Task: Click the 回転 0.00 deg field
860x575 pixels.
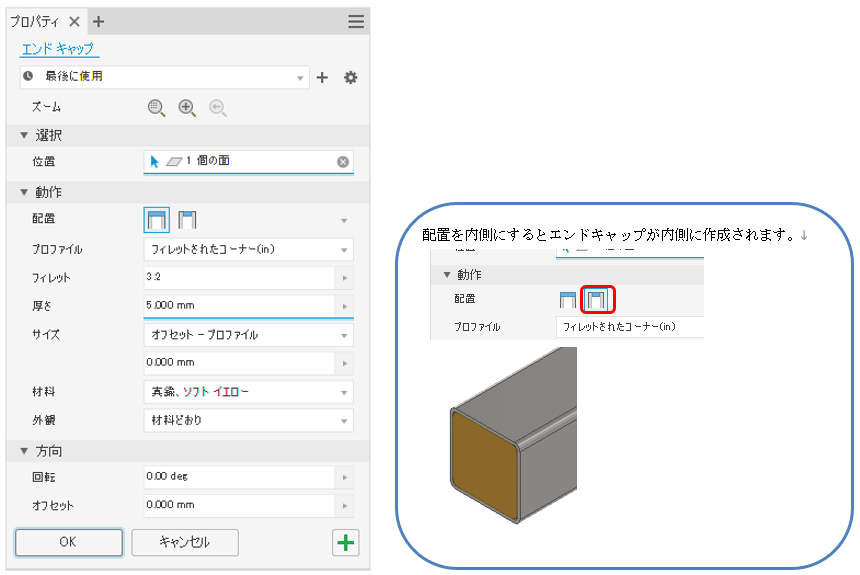Action: coord(239,477)
